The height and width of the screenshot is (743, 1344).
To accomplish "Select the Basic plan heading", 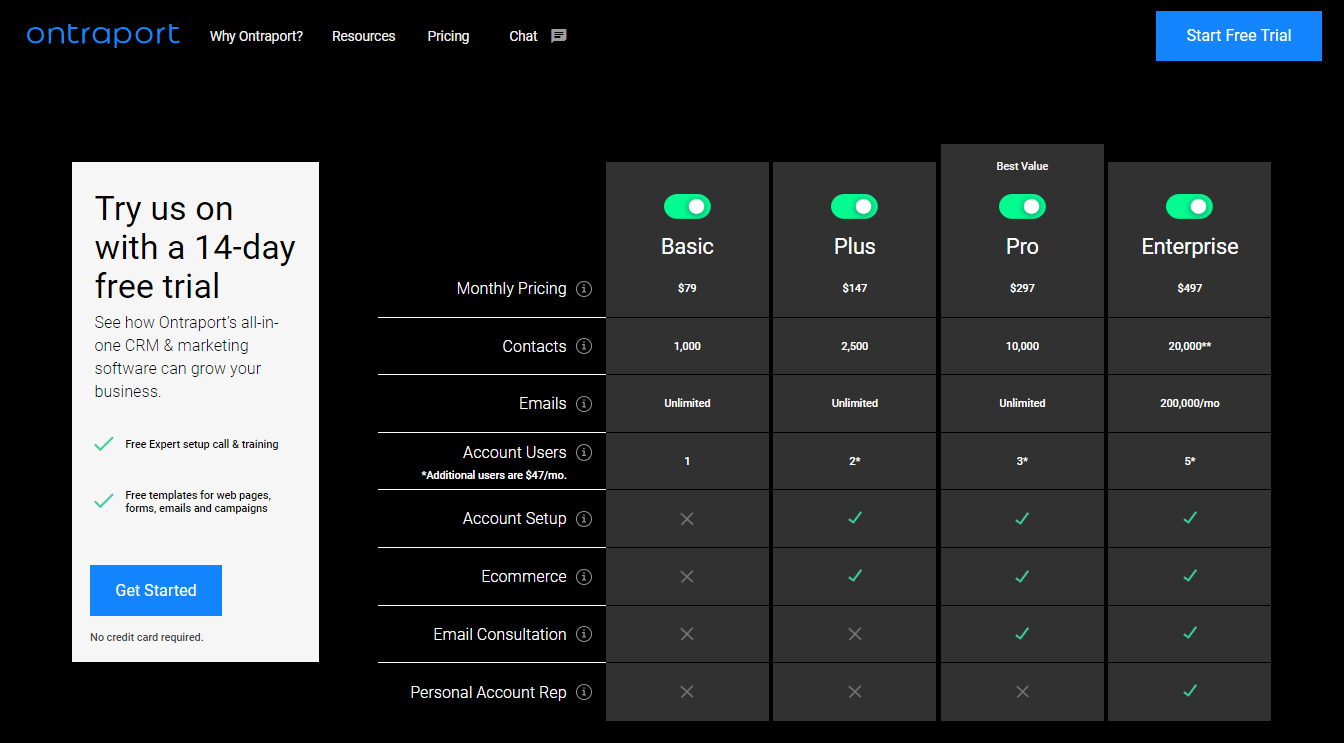I will [687, 247].
